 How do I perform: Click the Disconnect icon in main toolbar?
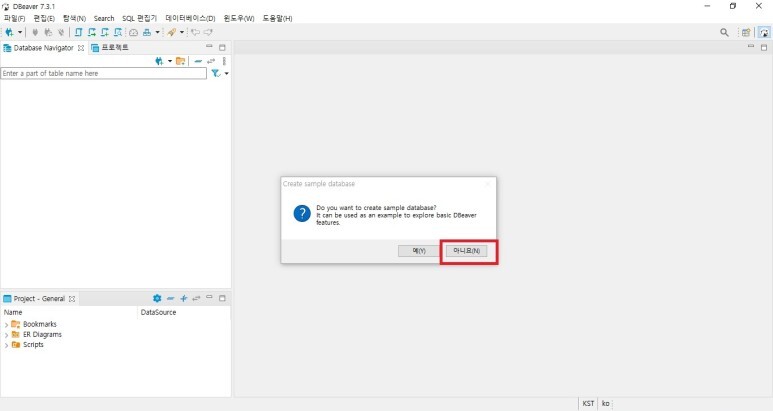point(61,32)
